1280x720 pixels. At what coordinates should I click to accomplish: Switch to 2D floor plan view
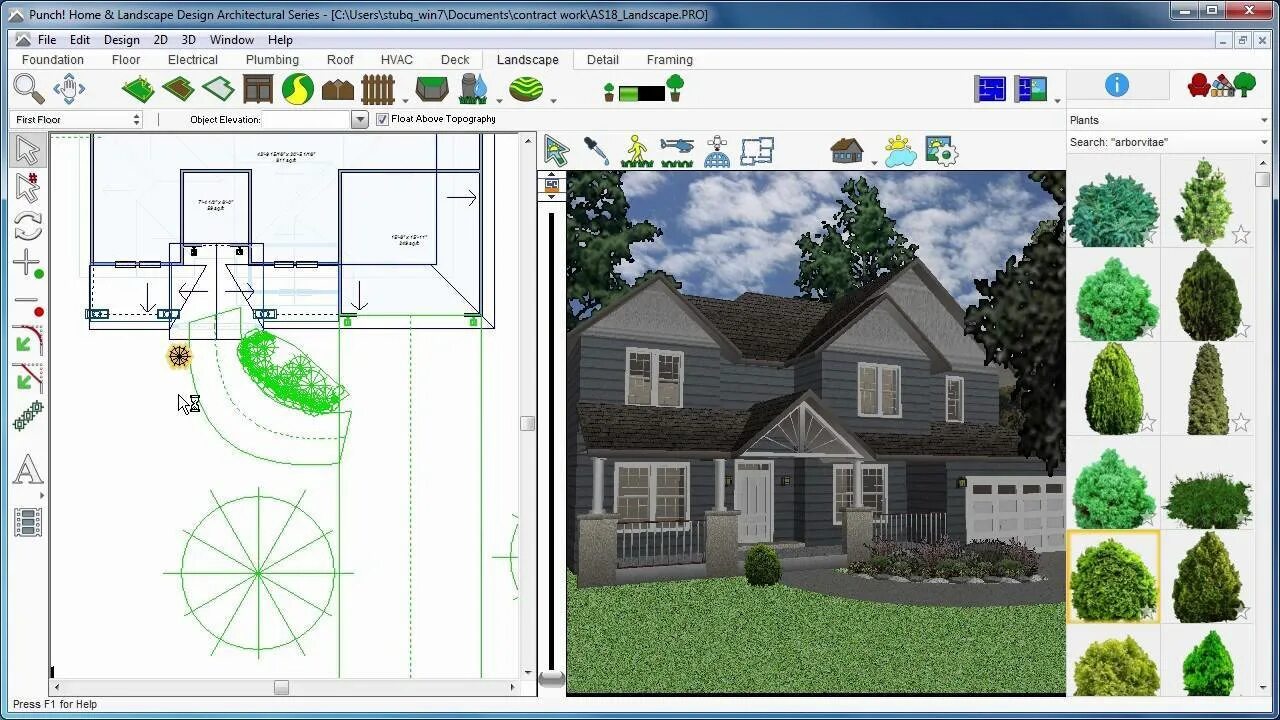point(990,89)
